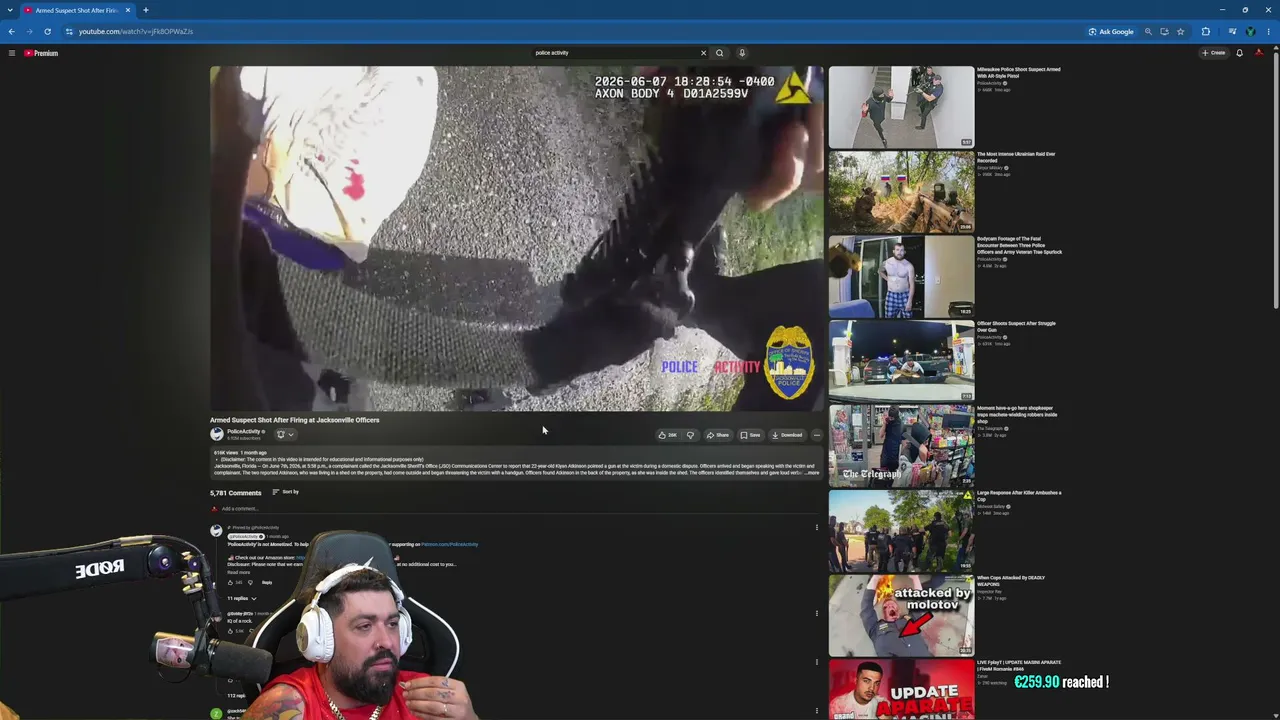Open the Create button in the YouTube header
This screenshot has height=720, width=1280.
coord(1214,53)
